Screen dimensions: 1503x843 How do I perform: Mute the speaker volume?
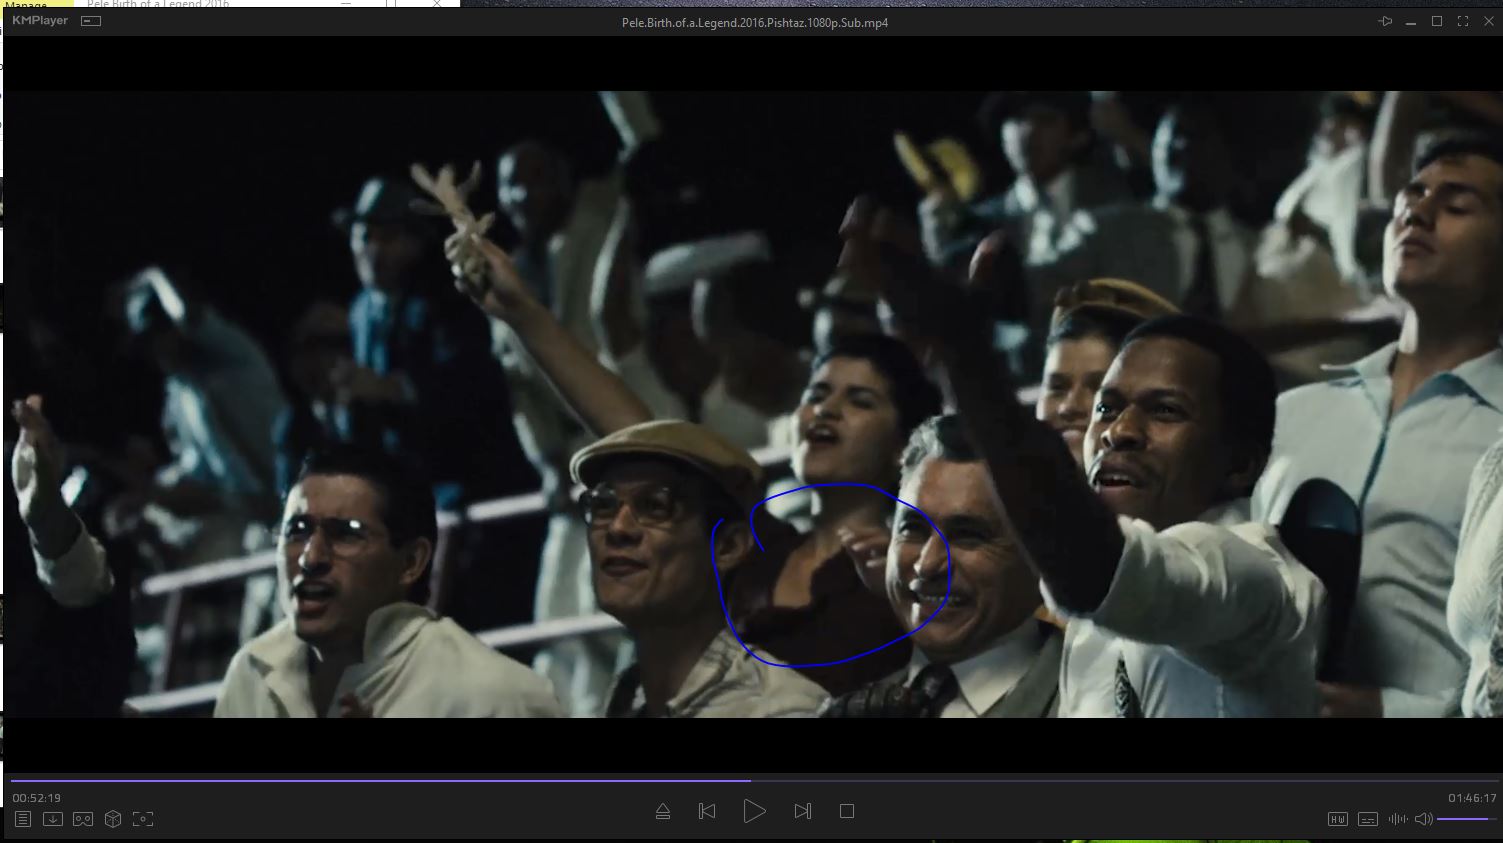(1423, 819)
